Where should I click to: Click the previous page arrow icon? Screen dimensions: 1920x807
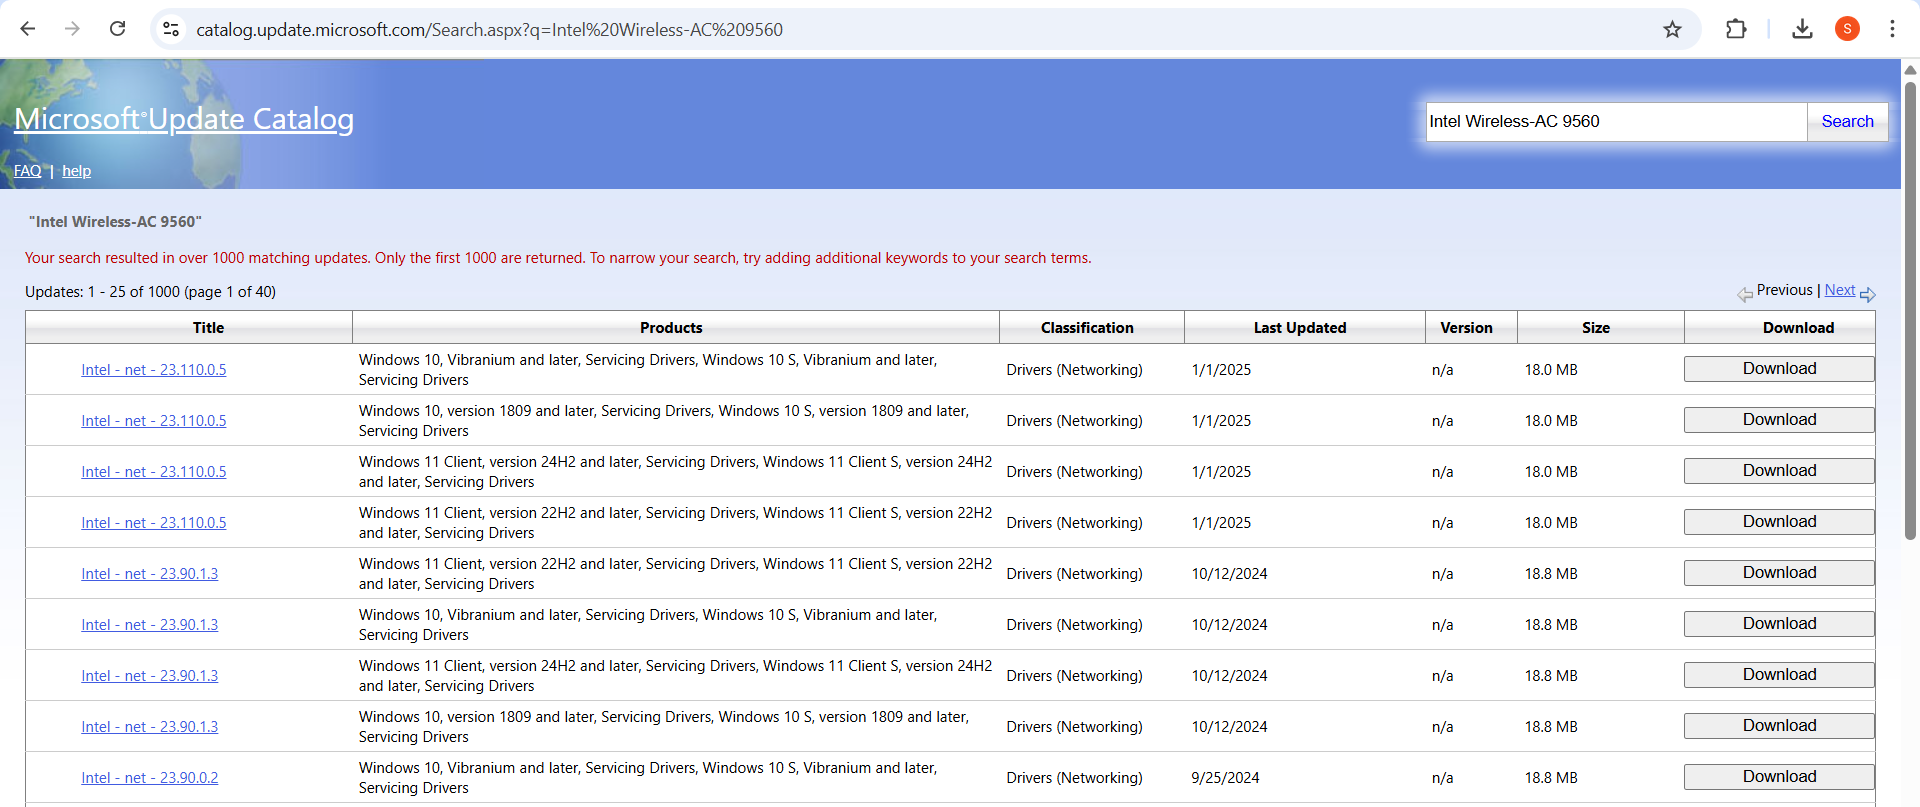coord(1745,294)
